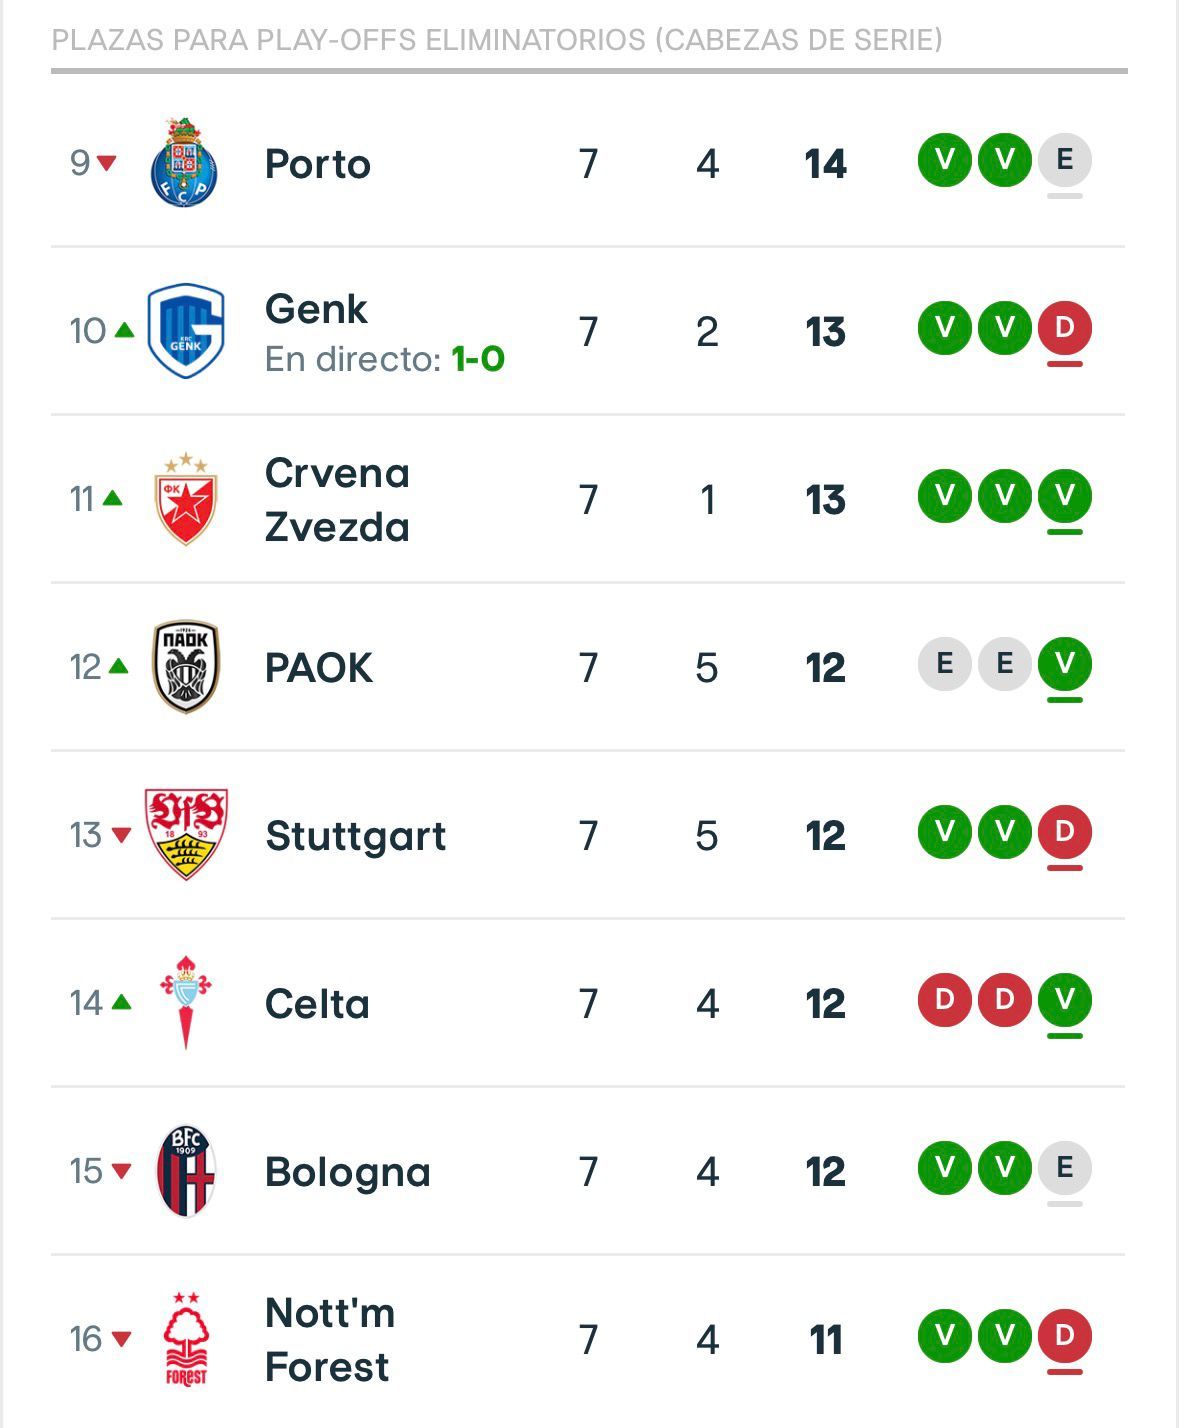Tap Genk's latest defeat result badge
This screenshot has height=1428, width=1179.
coord(1064,328)
